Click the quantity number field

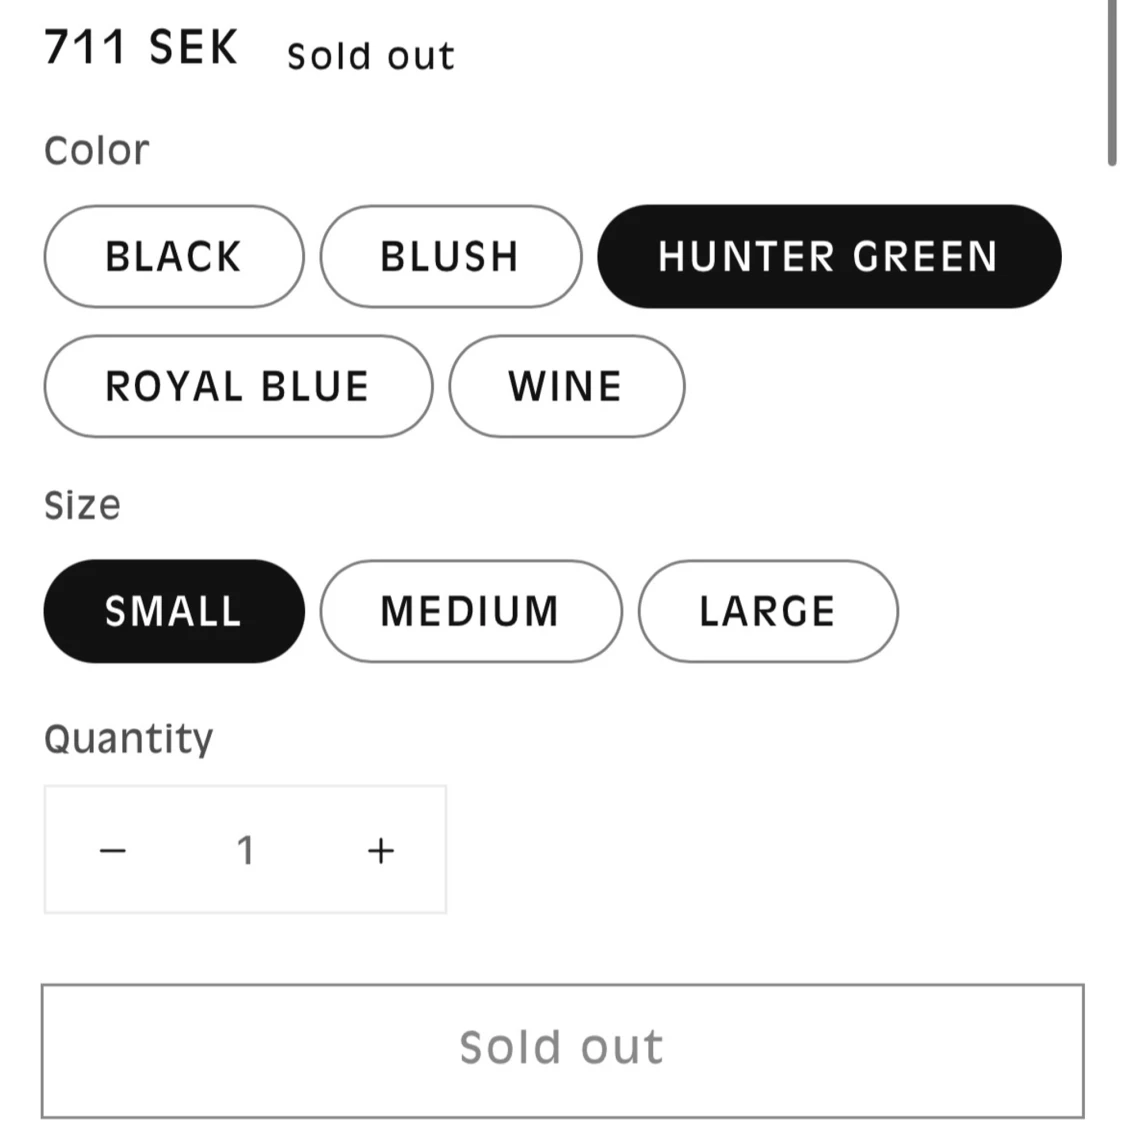click(x=245, y=850)
